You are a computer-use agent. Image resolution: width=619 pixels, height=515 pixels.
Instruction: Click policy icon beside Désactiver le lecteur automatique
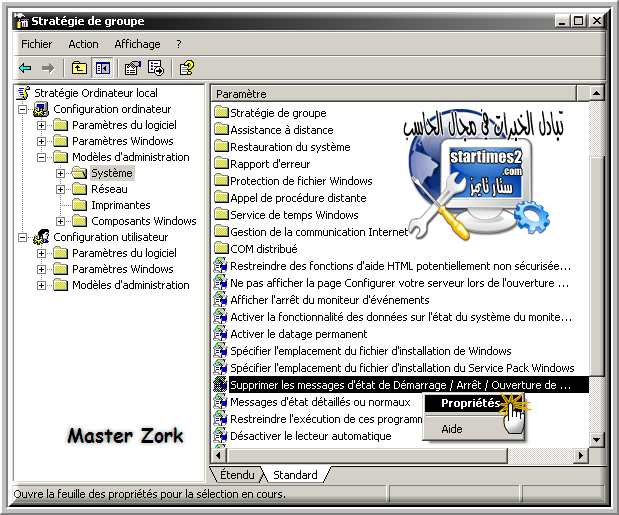[220, 435]
